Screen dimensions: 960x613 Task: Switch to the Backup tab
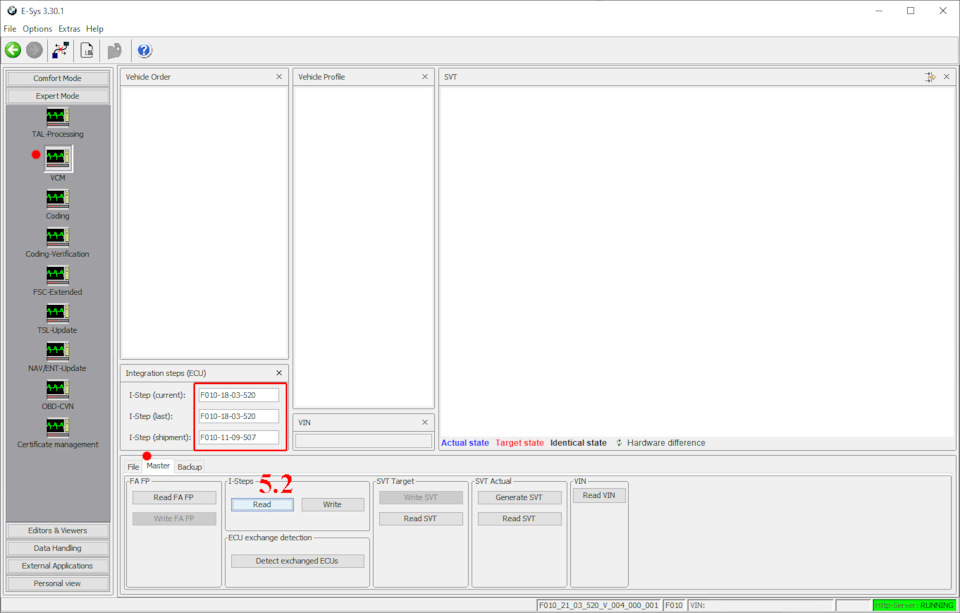coord(189,467)
